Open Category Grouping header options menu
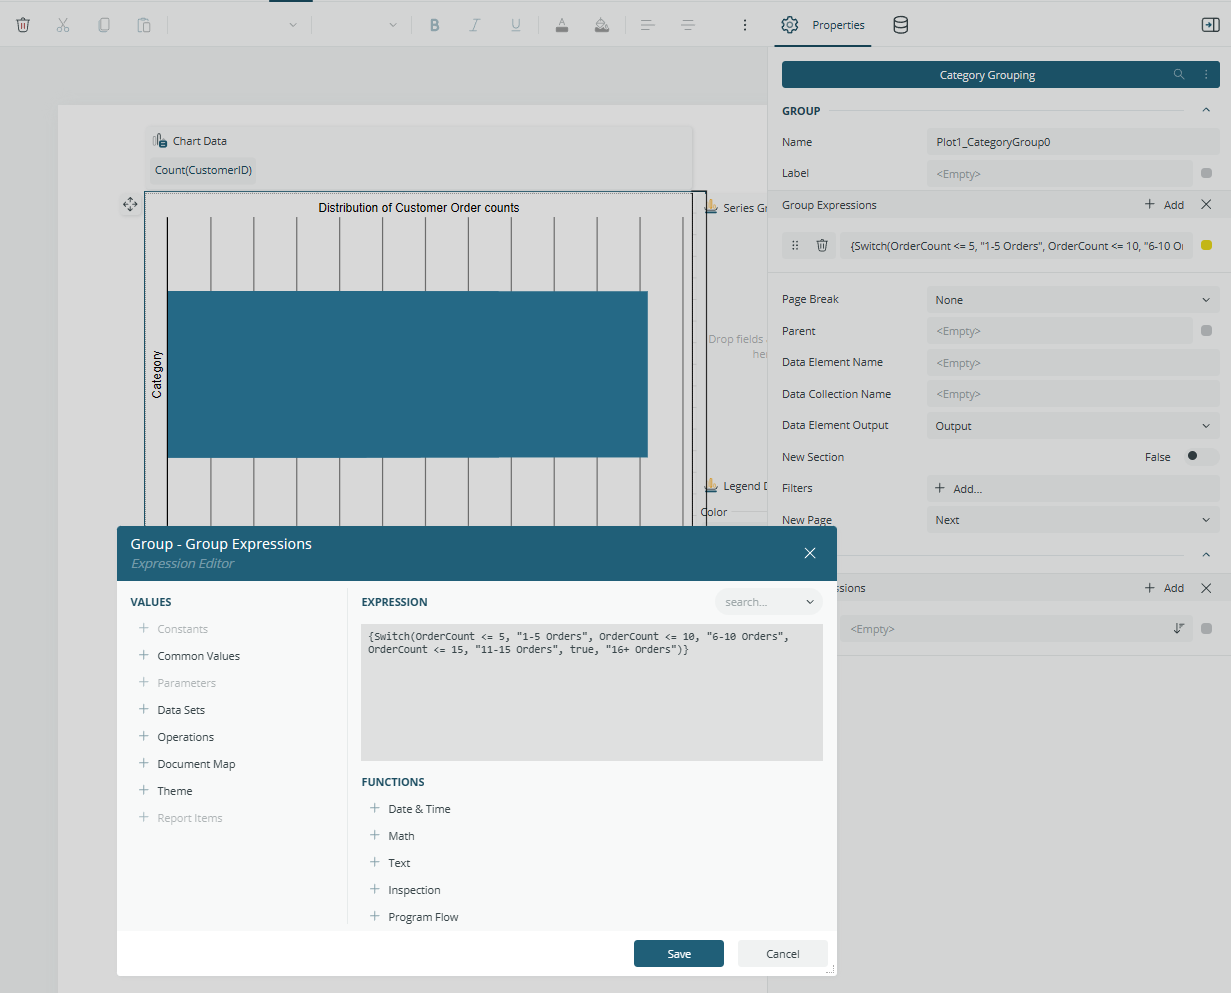 pyautogui.click(x=1205, y=75)
